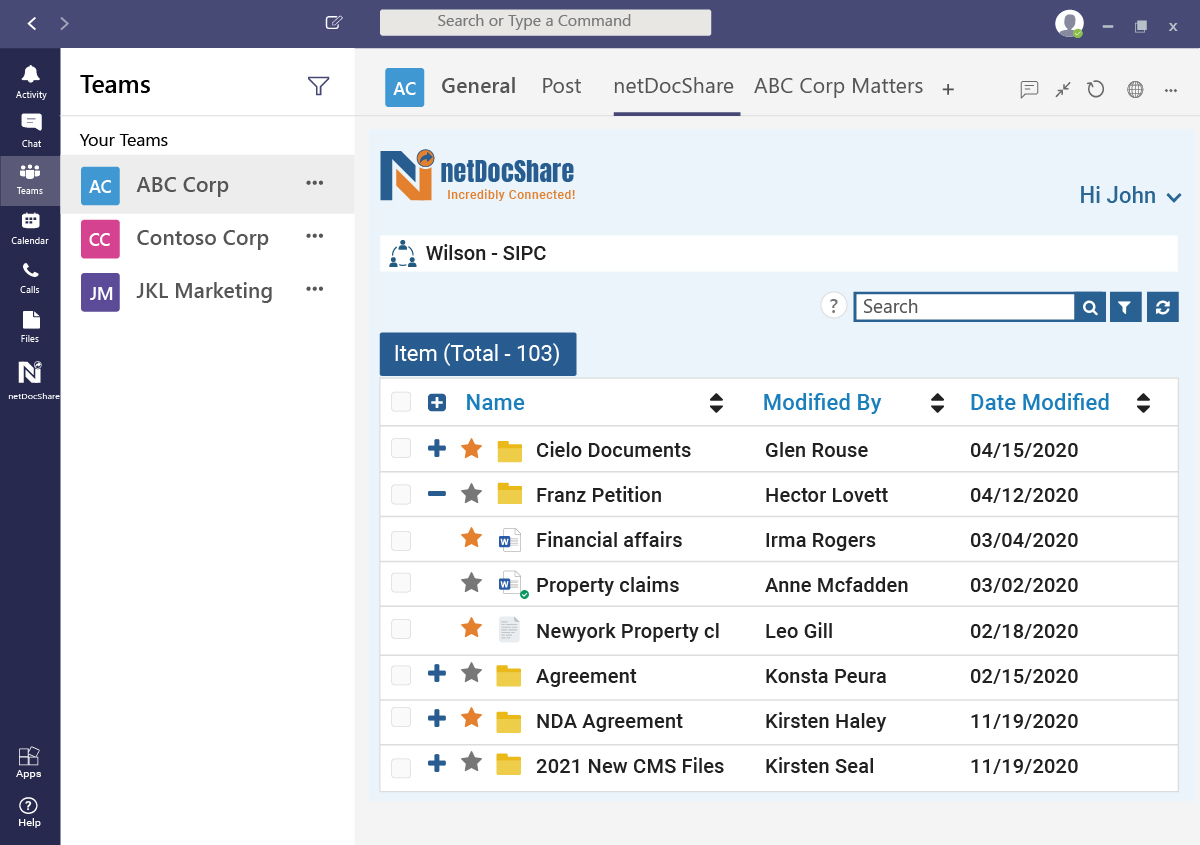
Task: Open Files in the left sidebar
Action: [x=30, y=326]
